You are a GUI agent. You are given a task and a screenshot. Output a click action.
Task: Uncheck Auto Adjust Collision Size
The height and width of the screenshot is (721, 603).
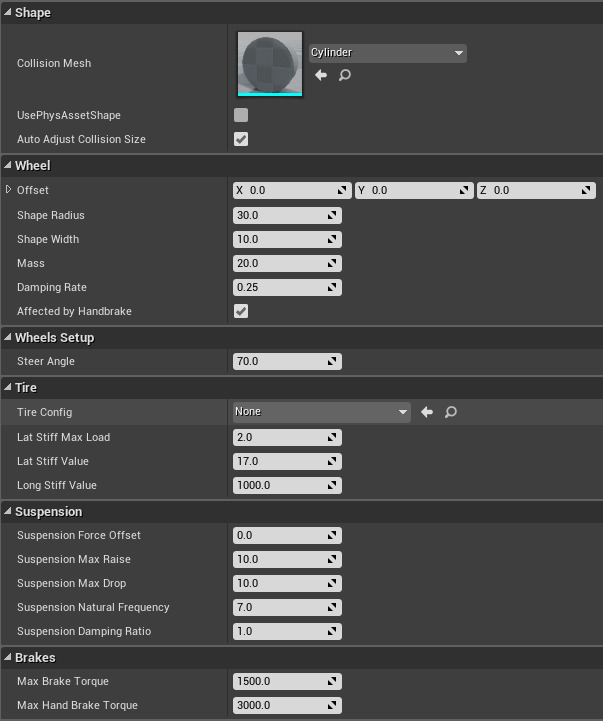tap(241, 139)
